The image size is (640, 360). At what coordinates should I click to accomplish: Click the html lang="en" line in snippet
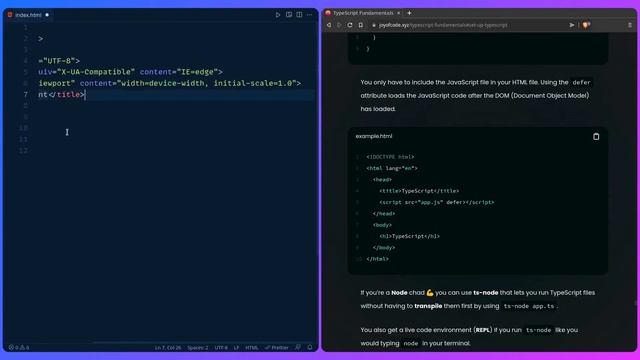391,168
